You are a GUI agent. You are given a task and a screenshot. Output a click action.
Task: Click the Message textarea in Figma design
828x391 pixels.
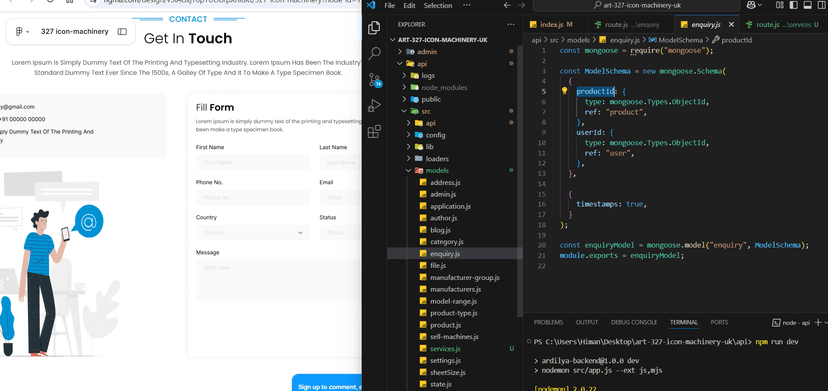point(279,281)
